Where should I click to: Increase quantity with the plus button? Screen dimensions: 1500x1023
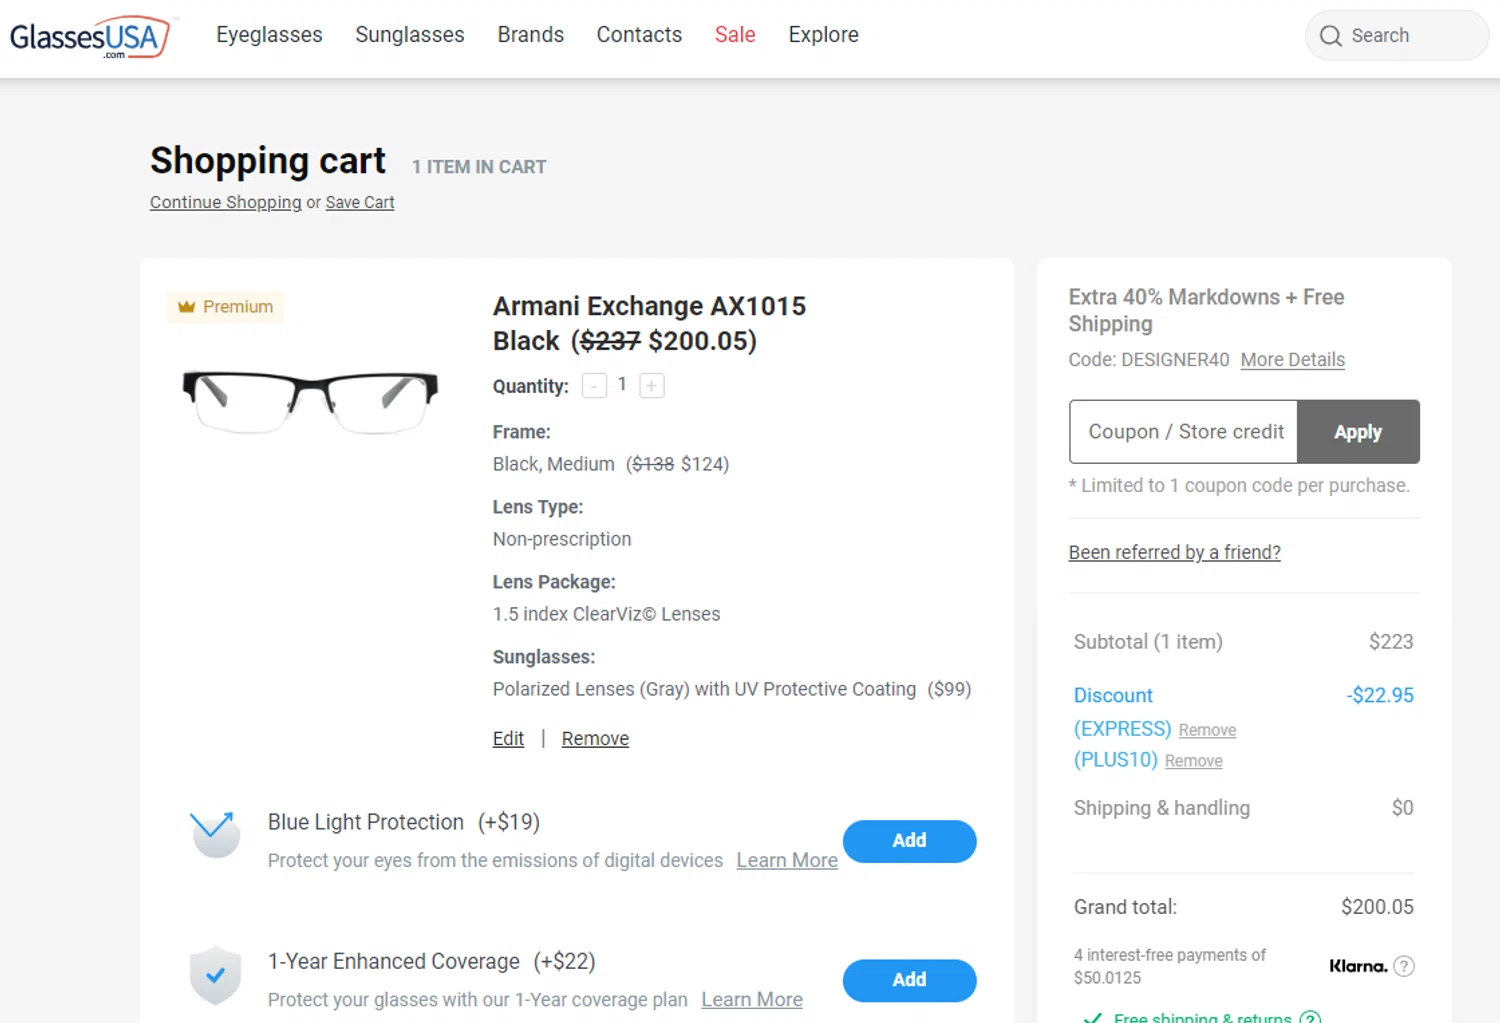[x=652, y=385]
